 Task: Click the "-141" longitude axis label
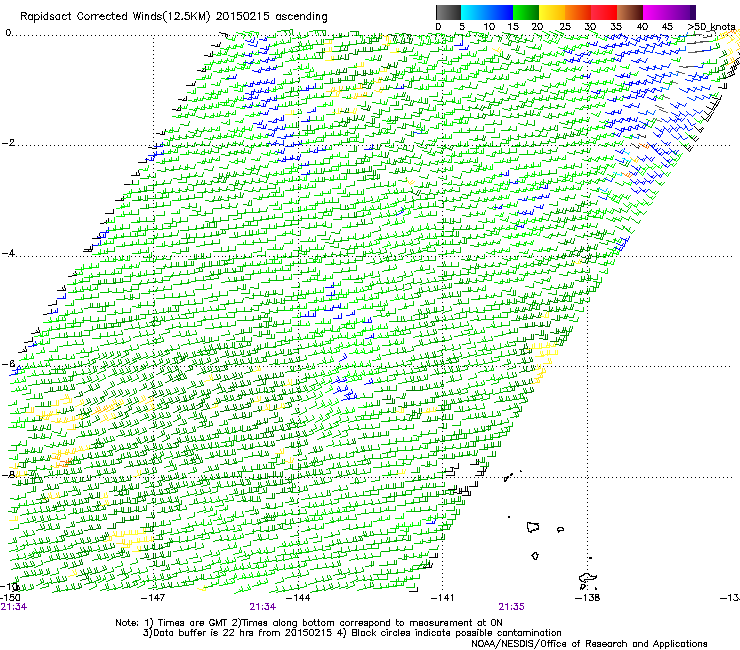coord(443,598)
